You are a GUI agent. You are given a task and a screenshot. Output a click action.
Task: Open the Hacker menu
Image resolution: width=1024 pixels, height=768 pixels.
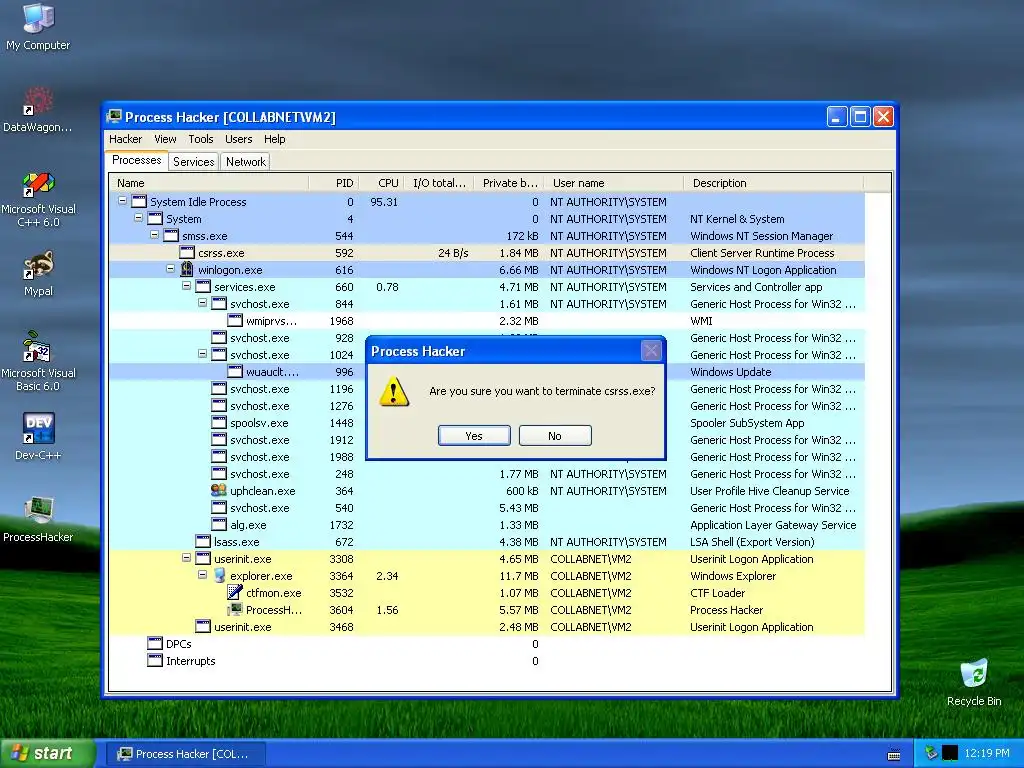click(125, 139)
